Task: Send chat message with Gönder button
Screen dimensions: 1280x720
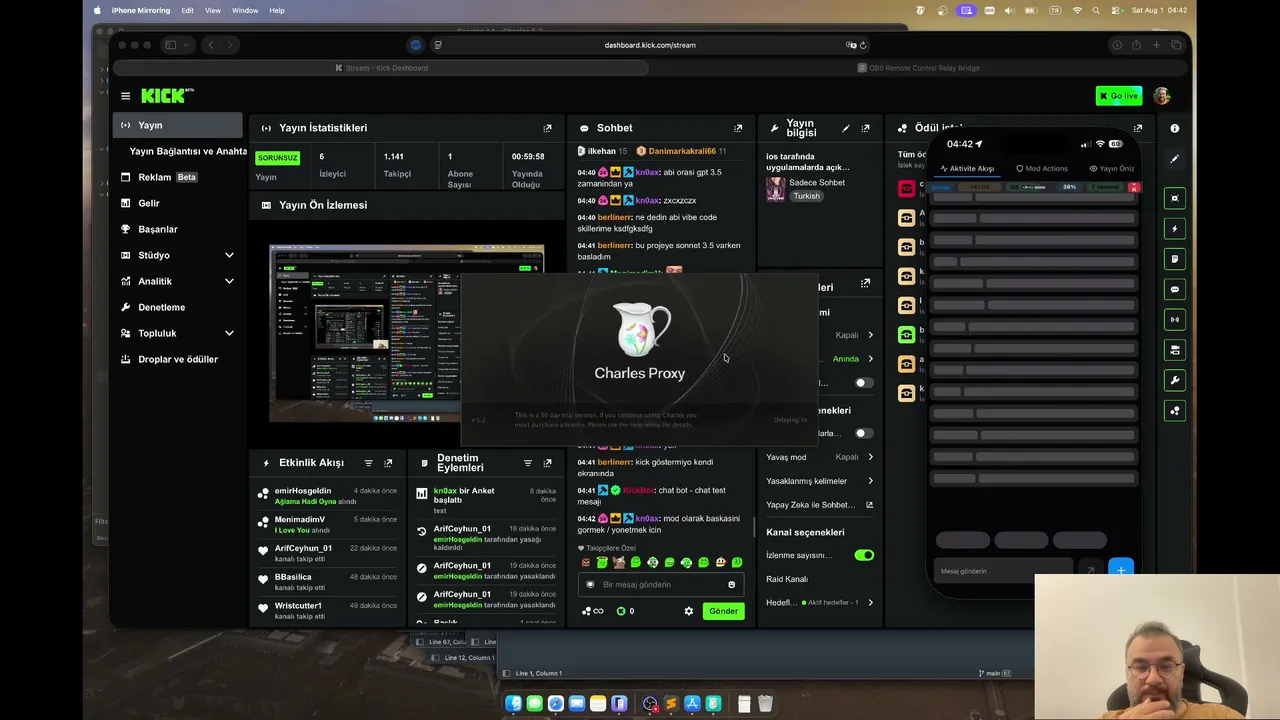Action: tap(723, 611)
